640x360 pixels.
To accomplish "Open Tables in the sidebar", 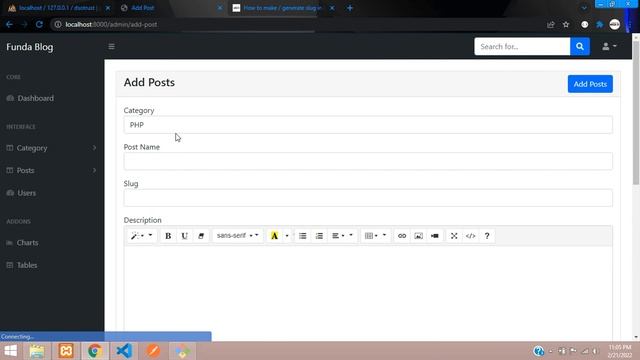I will click(27, 265).
